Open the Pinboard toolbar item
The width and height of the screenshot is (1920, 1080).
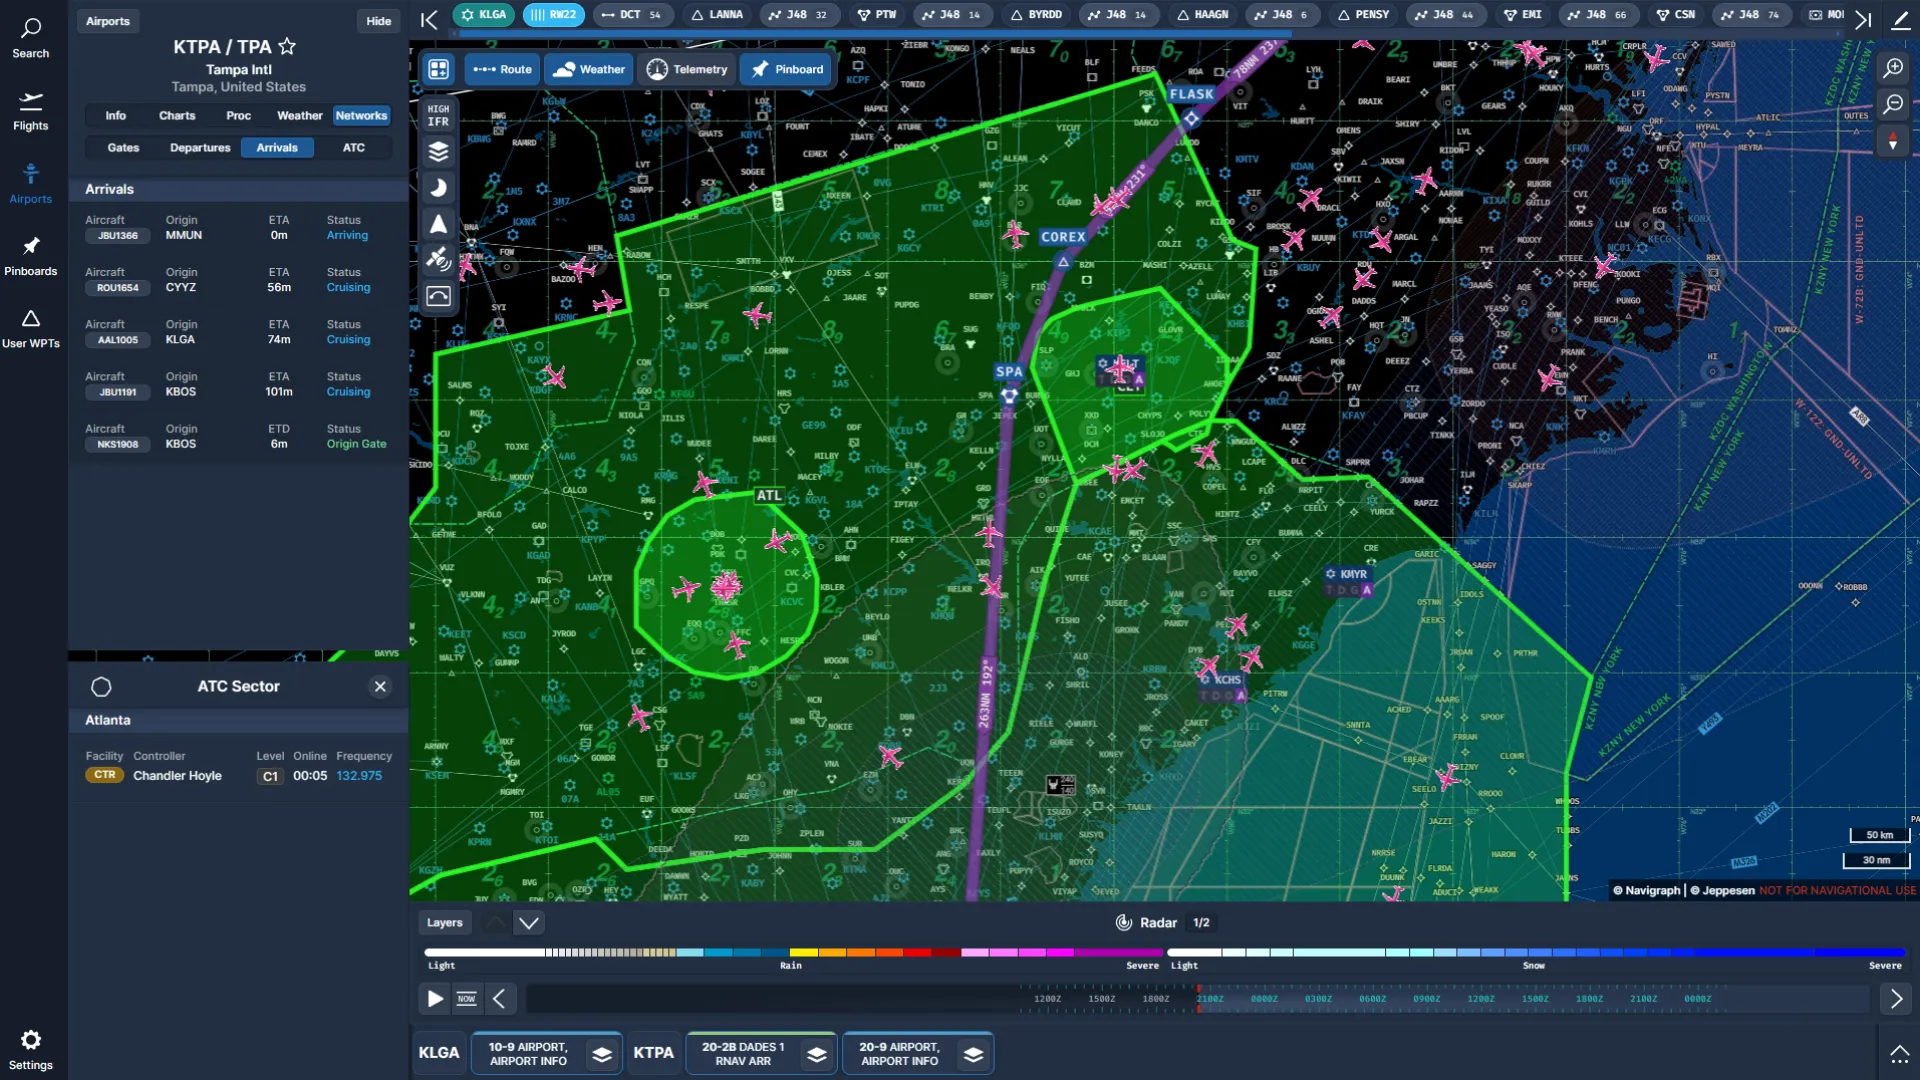pos(786,69)
